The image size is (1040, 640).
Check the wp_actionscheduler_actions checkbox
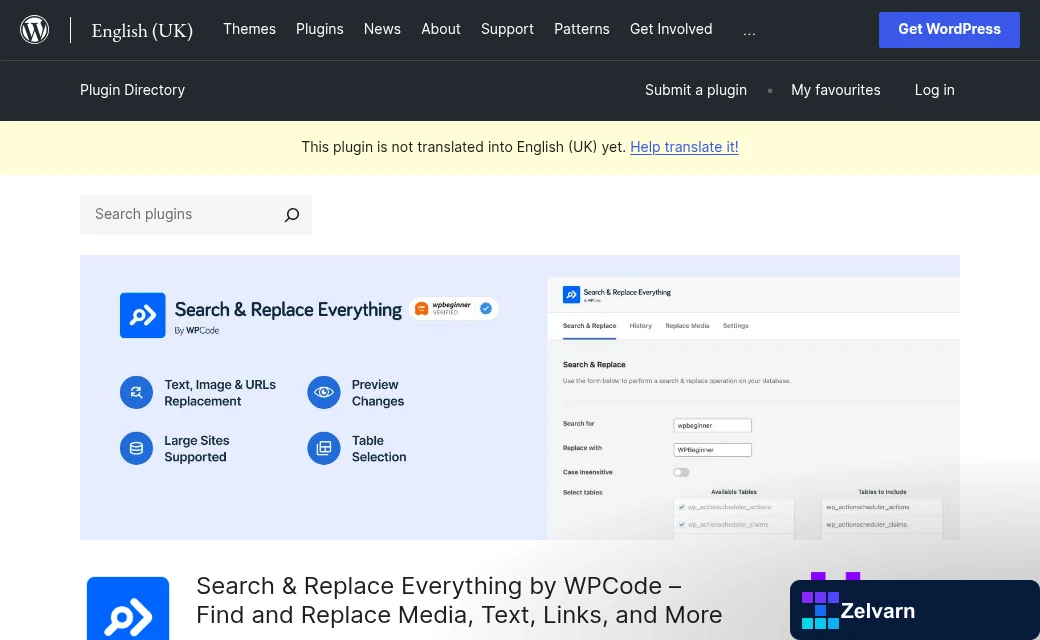[x=682, y=507]
